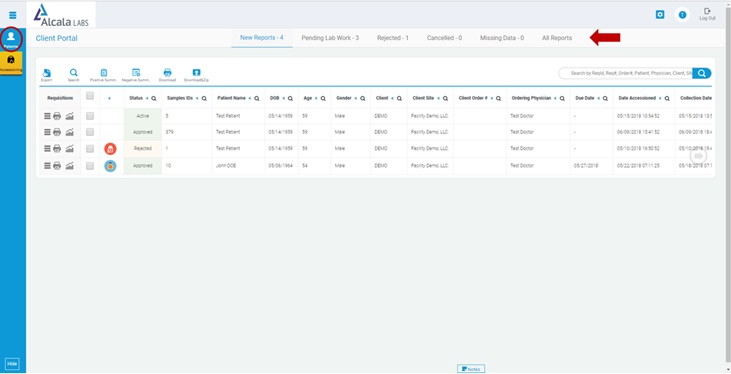Open the trend chart for sample 379 row
Viewport: 731px width, 374px height.
tap(69, 132)
